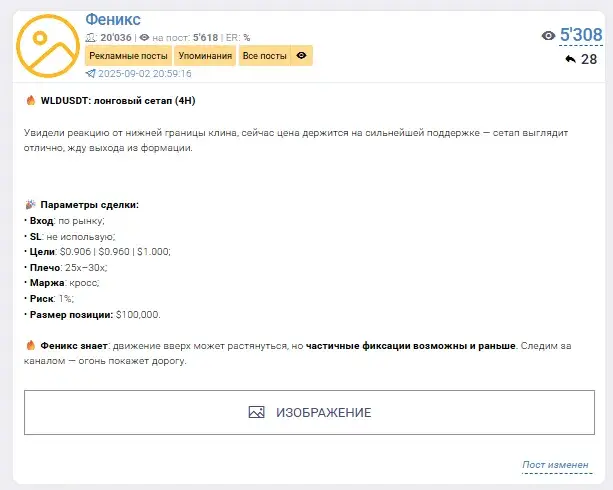Click the fire emoji before WLDUSDT heading
This screenshot has width=613, height=490.
[31, 101]
